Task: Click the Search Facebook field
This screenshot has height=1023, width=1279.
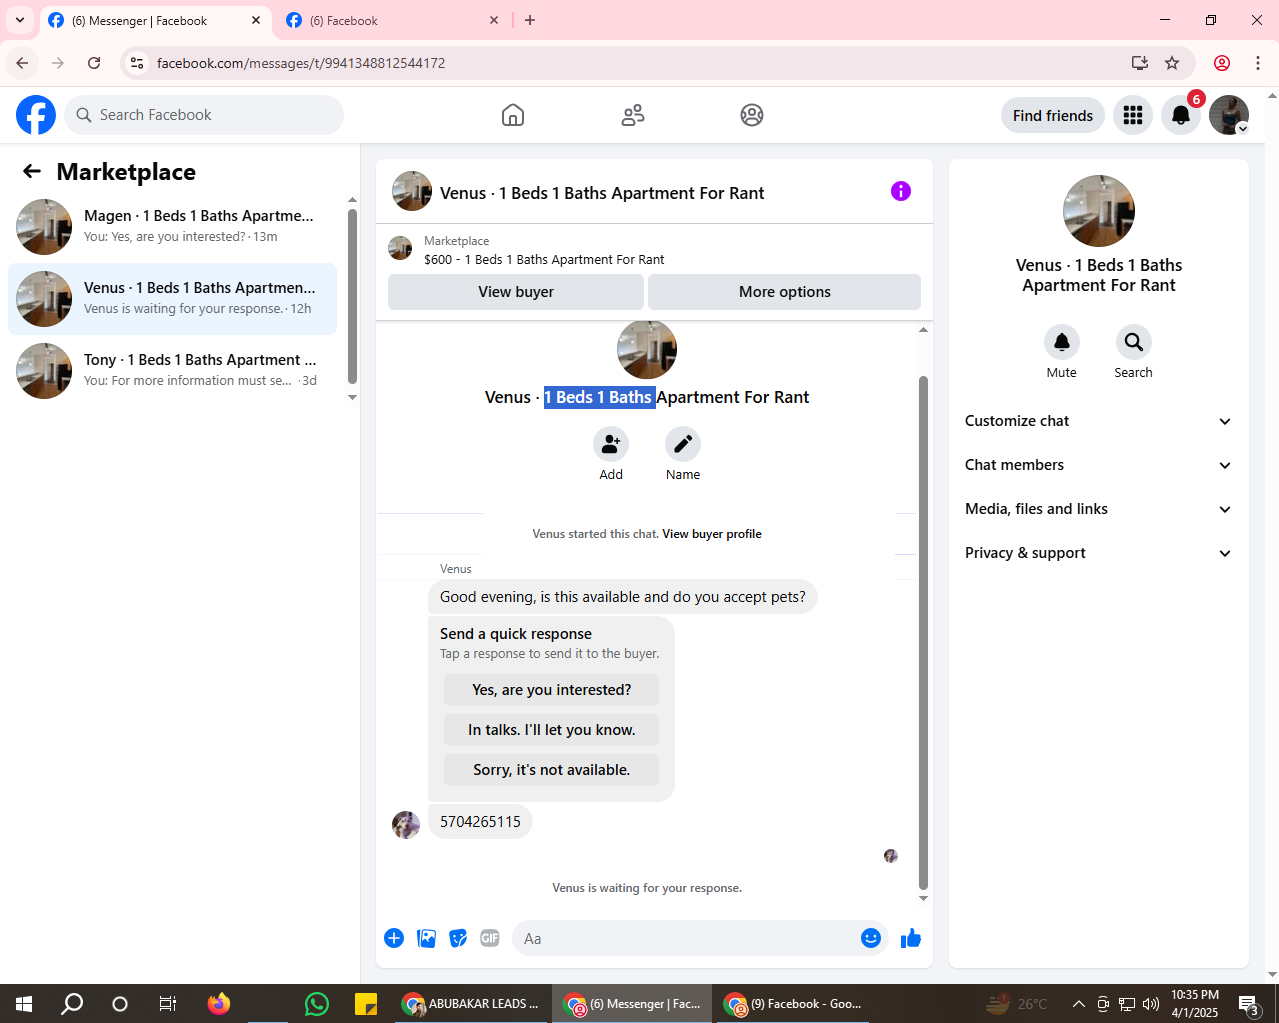Action: click(x=204, y=115)
